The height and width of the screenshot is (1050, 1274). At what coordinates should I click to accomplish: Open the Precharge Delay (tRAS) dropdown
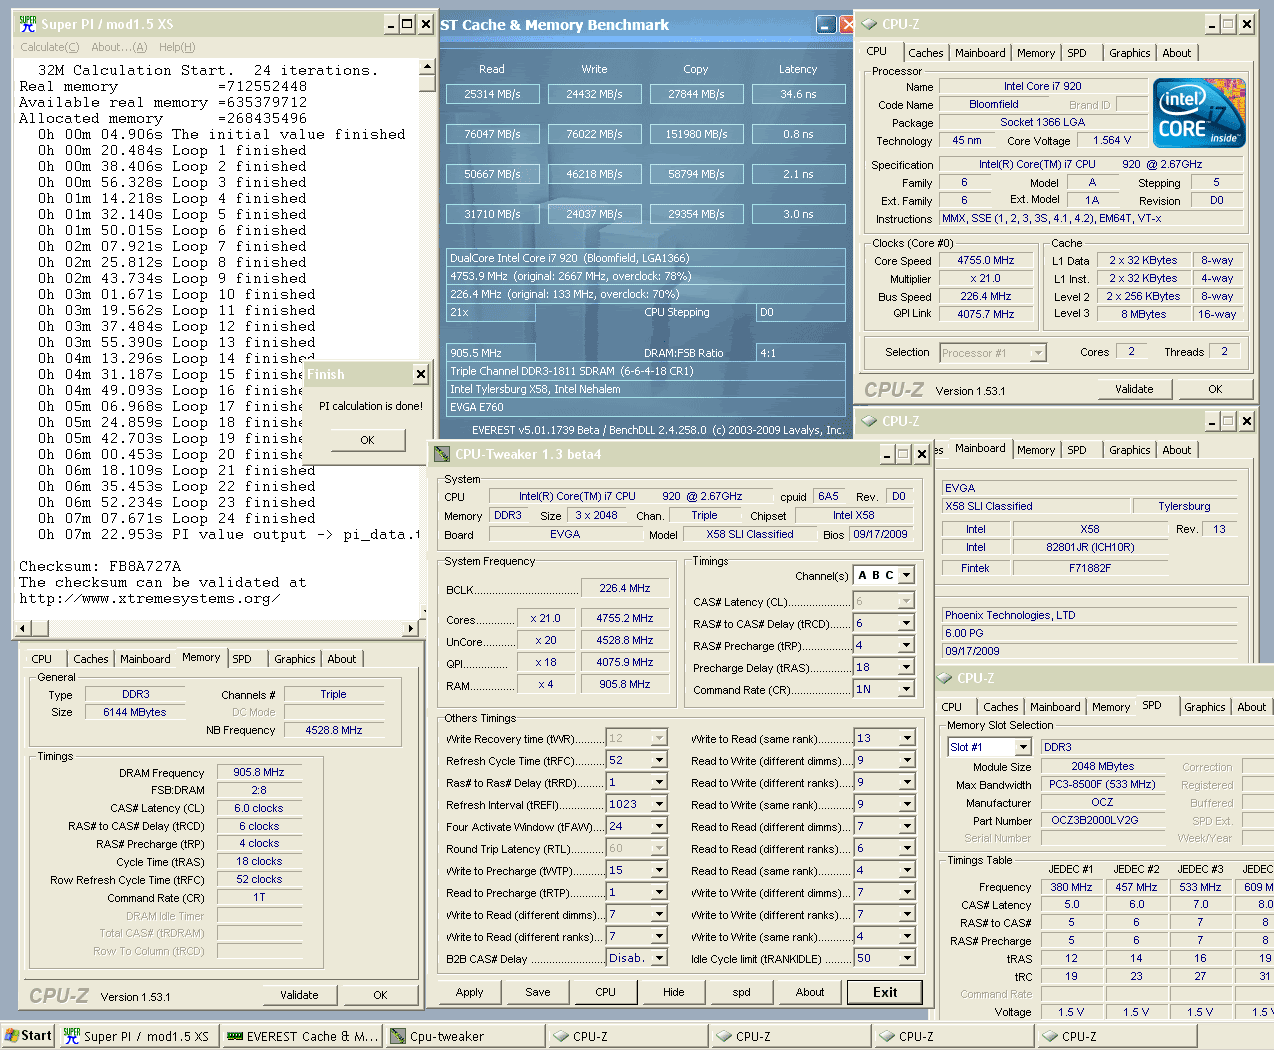point(906,667)
